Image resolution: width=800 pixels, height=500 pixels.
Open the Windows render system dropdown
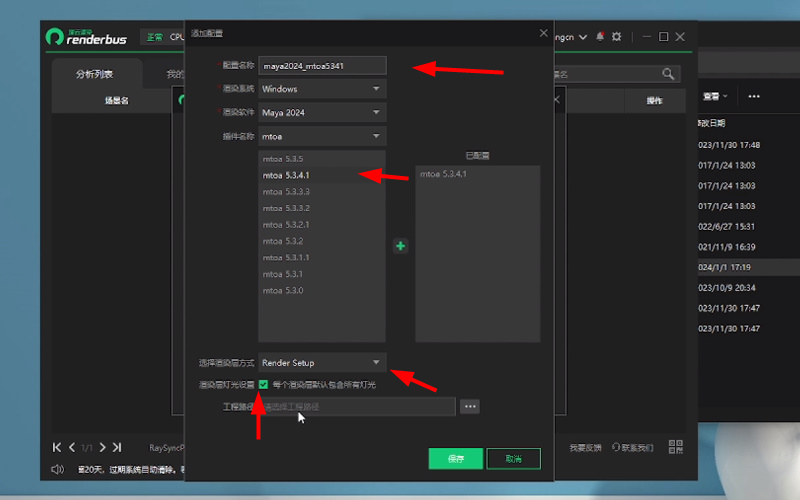pyautogui.click(x=322, y=89)
